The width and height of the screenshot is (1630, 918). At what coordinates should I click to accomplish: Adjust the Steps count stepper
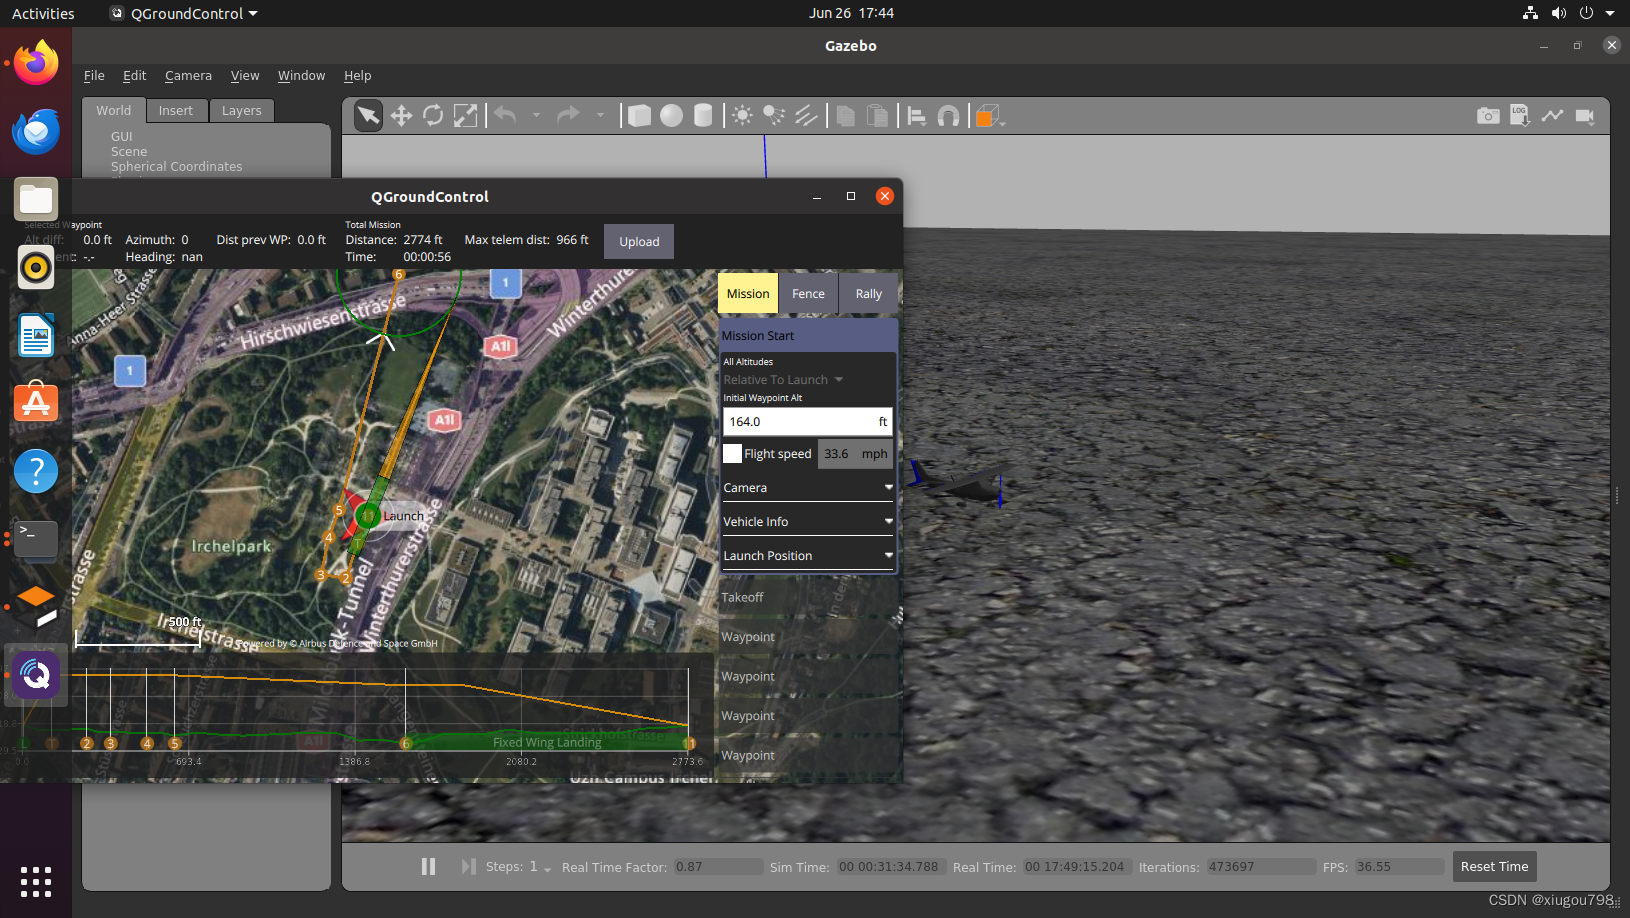pos(541,866)
